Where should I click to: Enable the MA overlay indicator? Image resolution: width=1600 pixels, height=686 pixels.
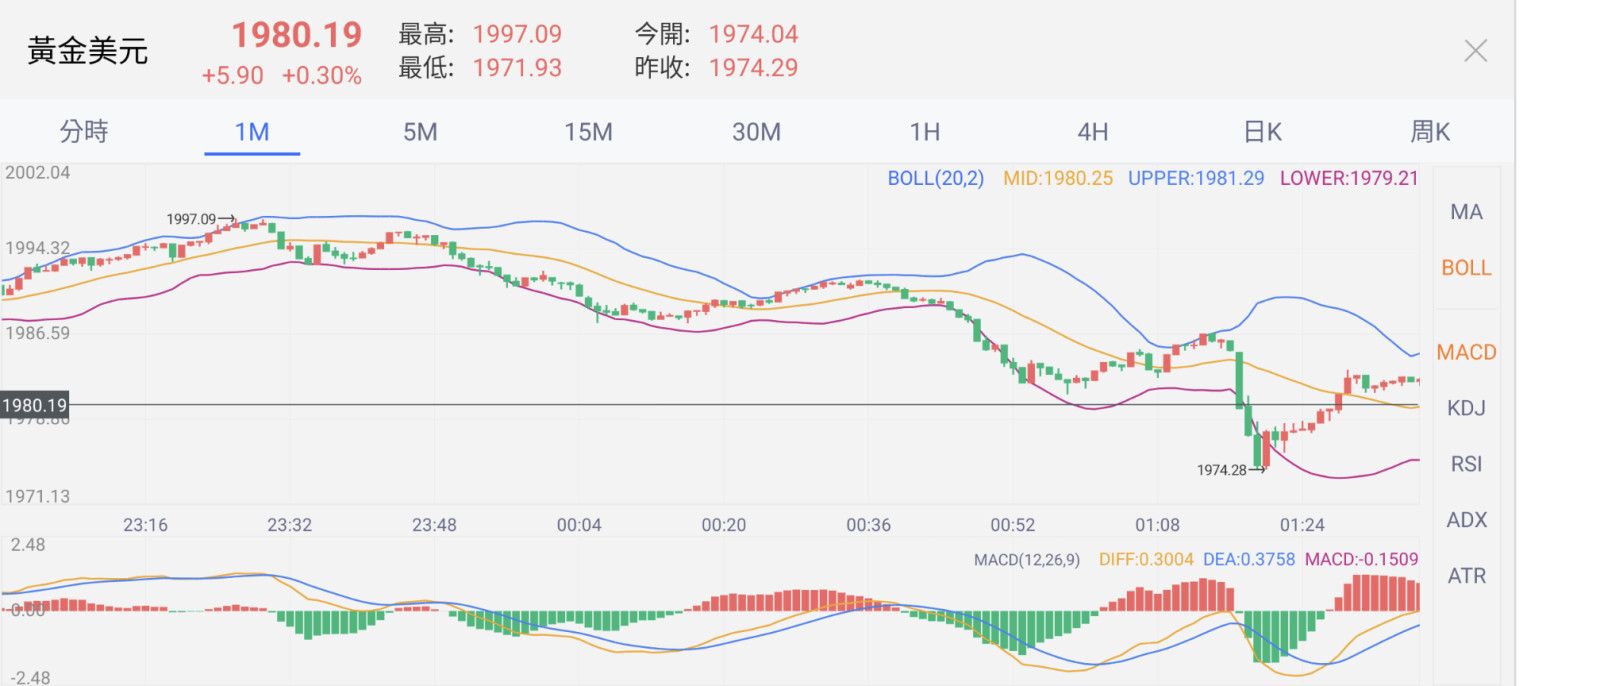(1466, 212)
